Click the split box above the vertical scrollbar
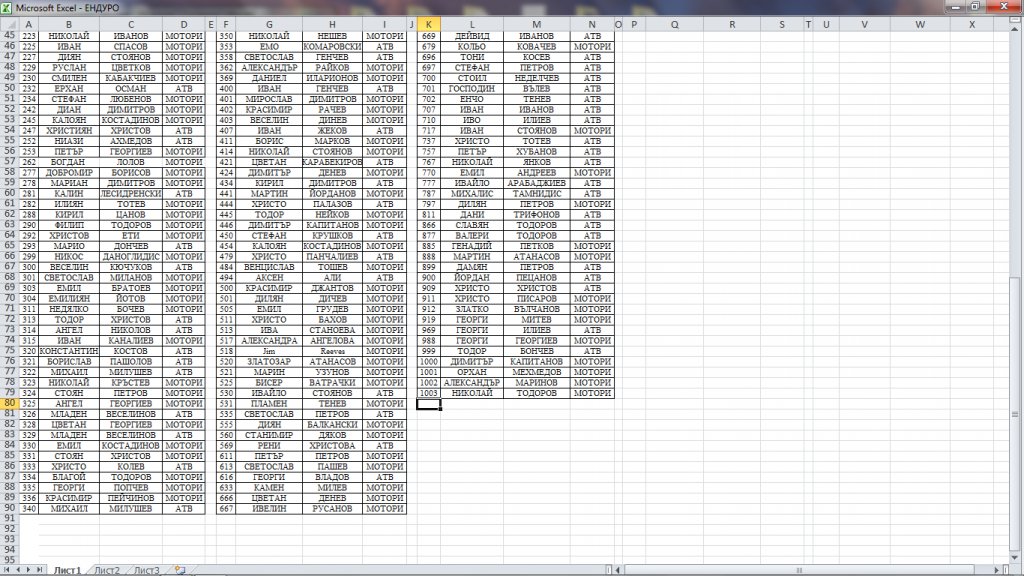 pyautogui.click(x=1015, y=22)
